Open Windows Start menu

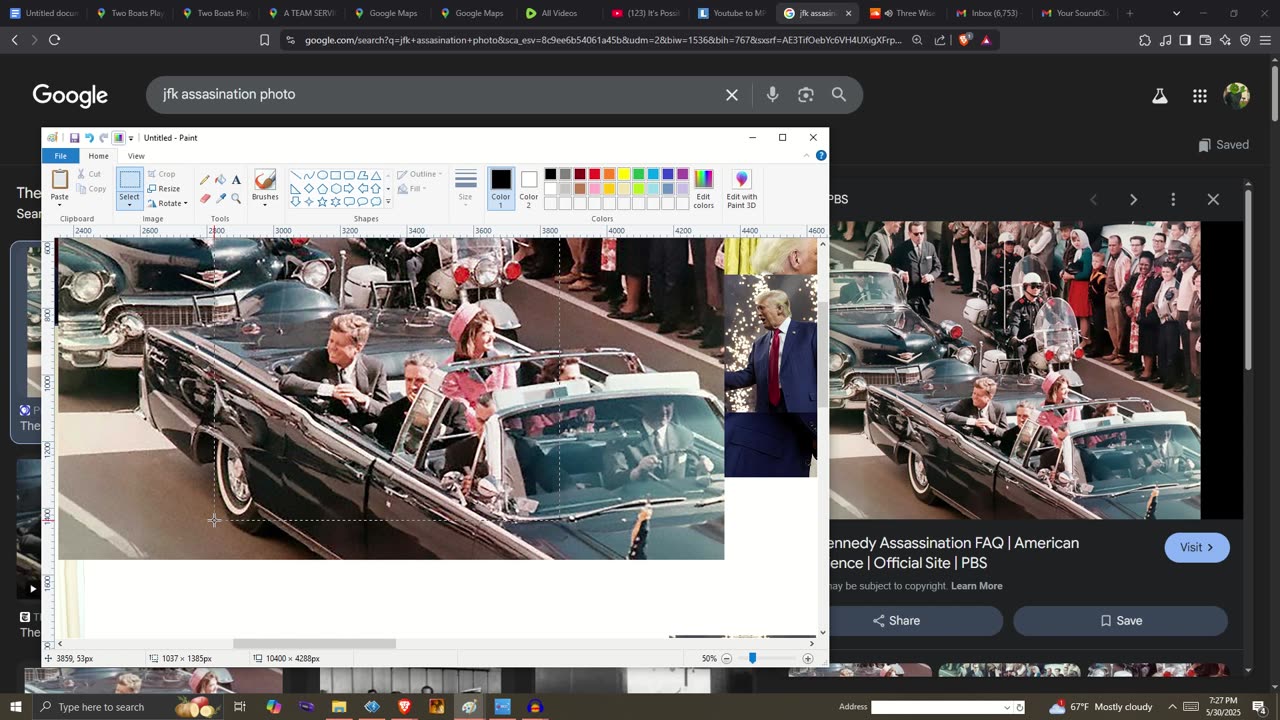(x=16, y=707)
